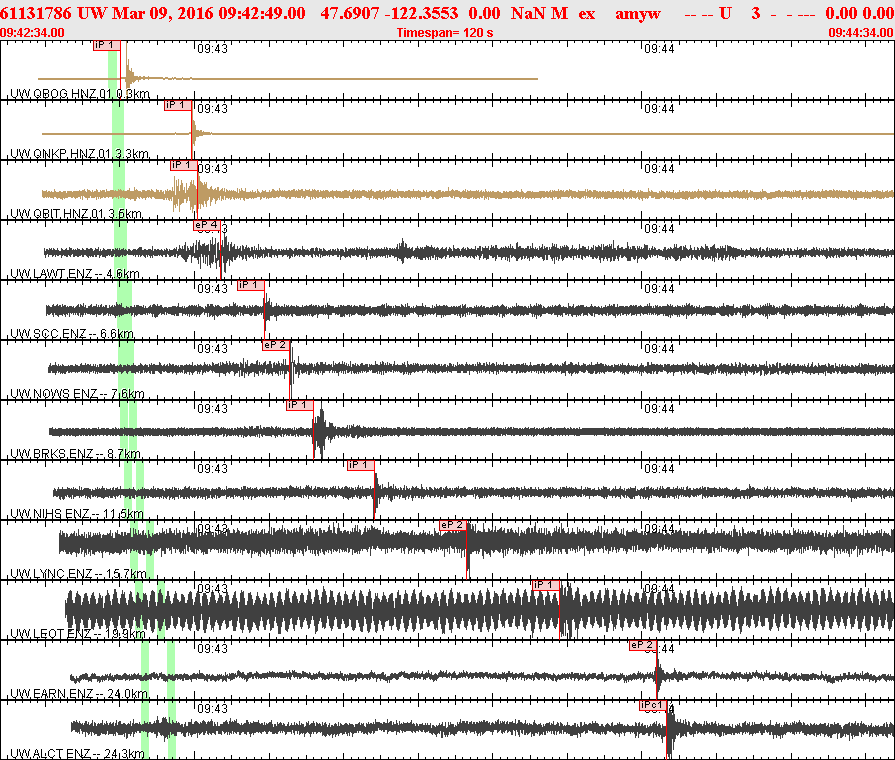Click the analyst name amyw in header
This screenshot has height=760, width=895.
coord(638,13)
